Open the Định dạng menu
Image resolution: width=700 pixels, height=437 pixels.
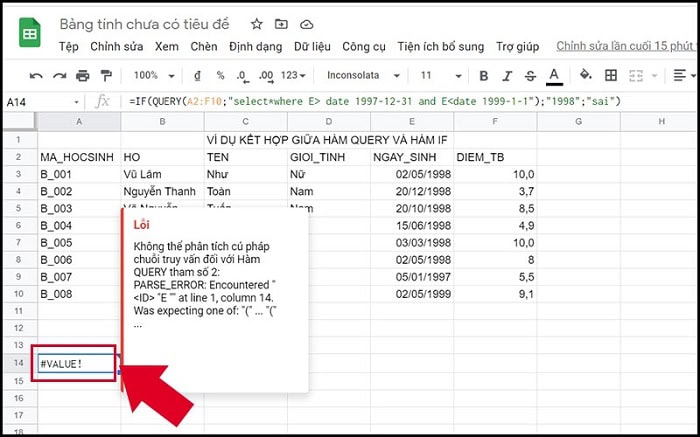pyautogui.click(x=255, y=47)
